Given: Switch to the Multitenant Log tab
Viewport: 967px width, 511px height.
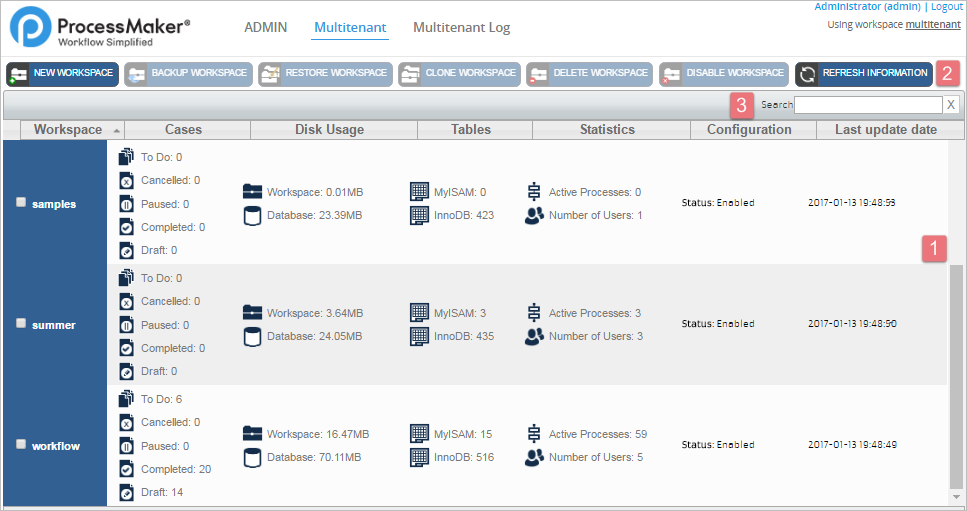Looking at the screenshot, I should 461,28.
